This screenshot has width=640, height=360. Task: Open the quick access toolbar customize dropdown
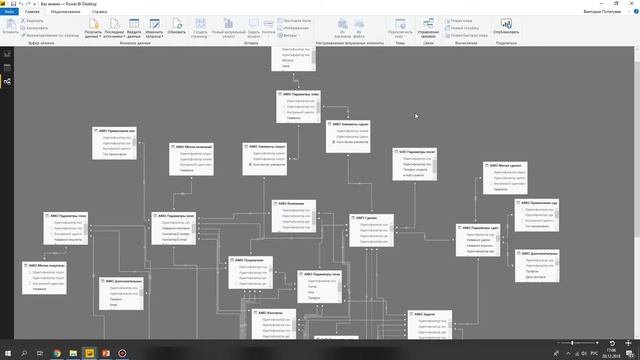pyautogui.click(x=34, y=4)
